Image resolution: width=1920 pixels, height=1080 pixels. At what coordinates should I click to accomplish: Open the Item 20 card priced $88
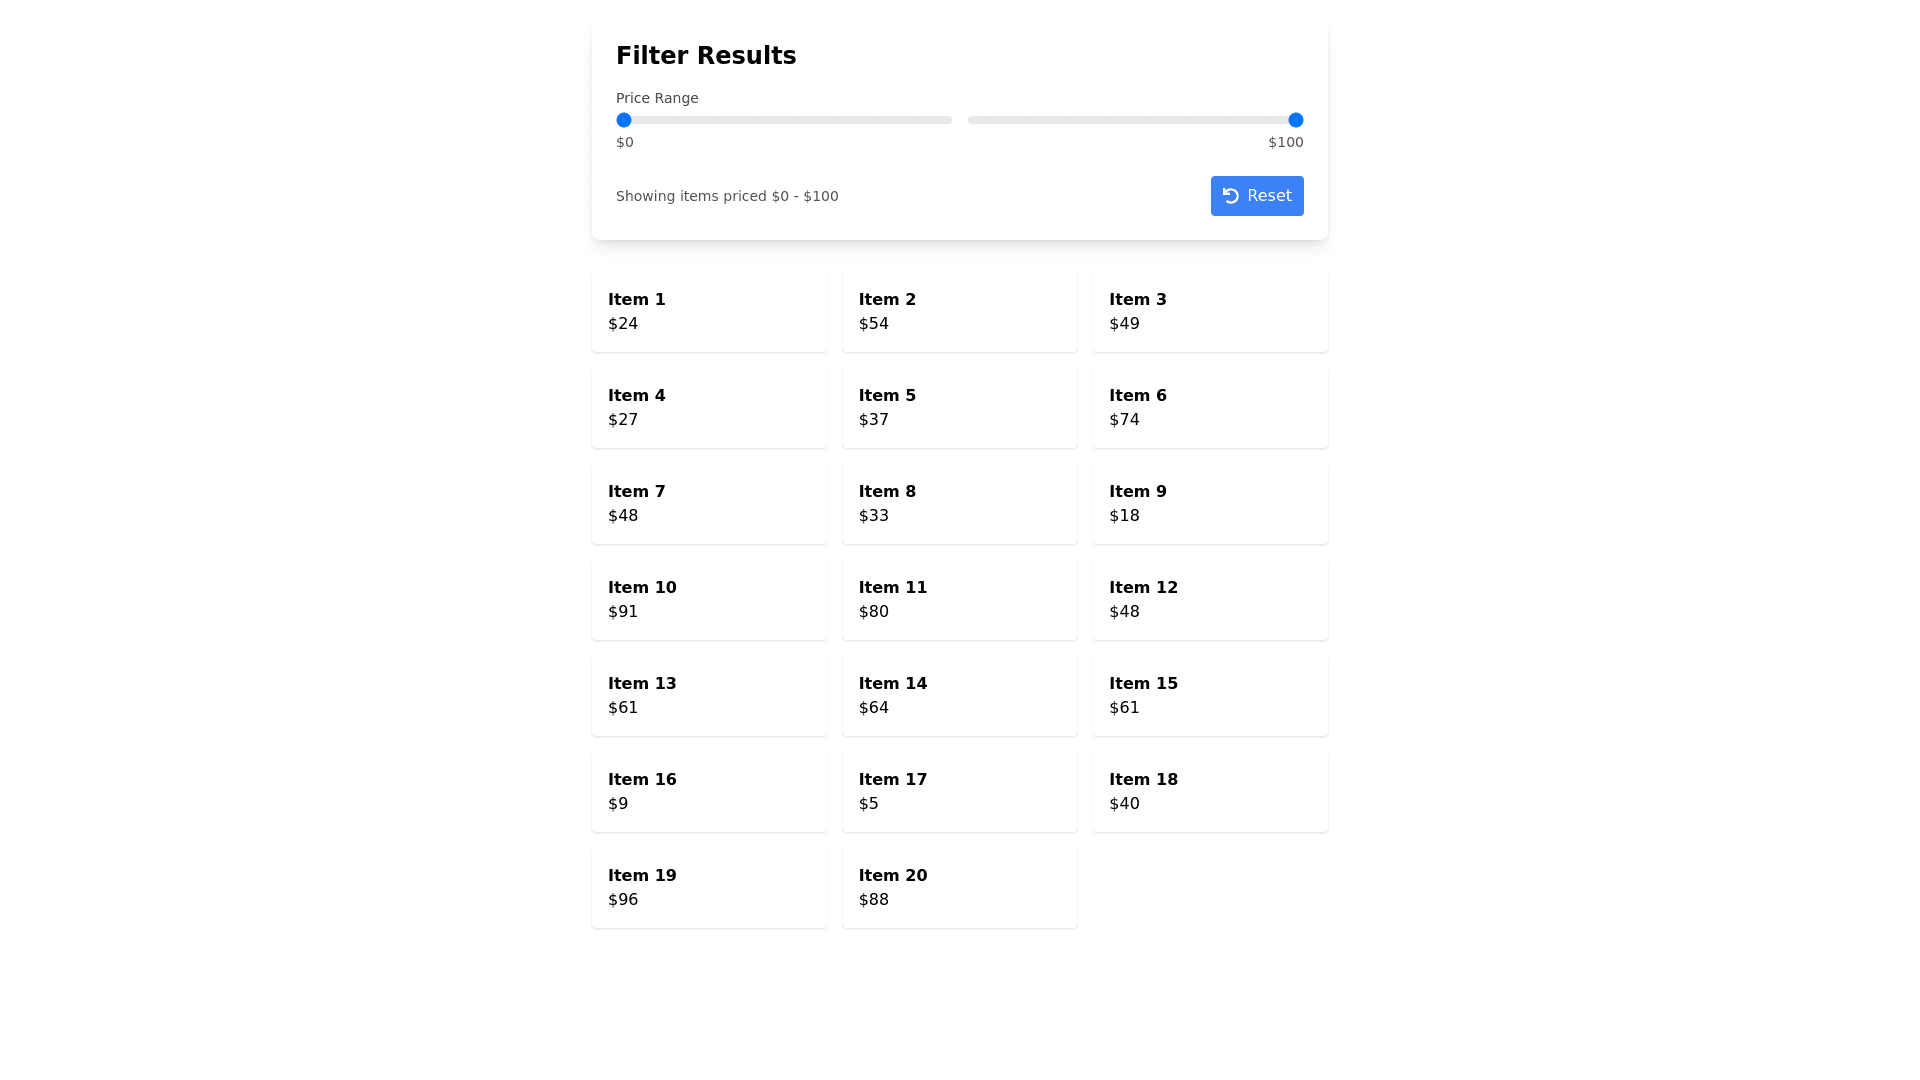coord(959,888)
